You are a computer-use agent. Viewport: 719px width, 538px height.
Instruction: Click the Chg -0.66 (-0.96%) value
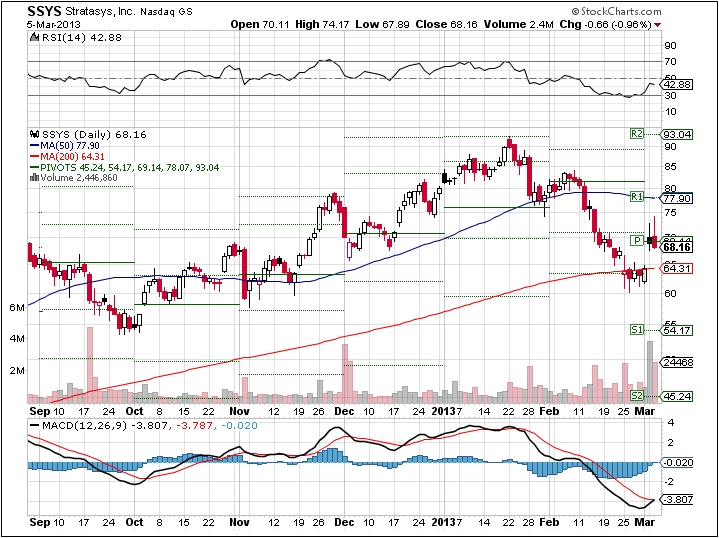click(x=606, y=24)
